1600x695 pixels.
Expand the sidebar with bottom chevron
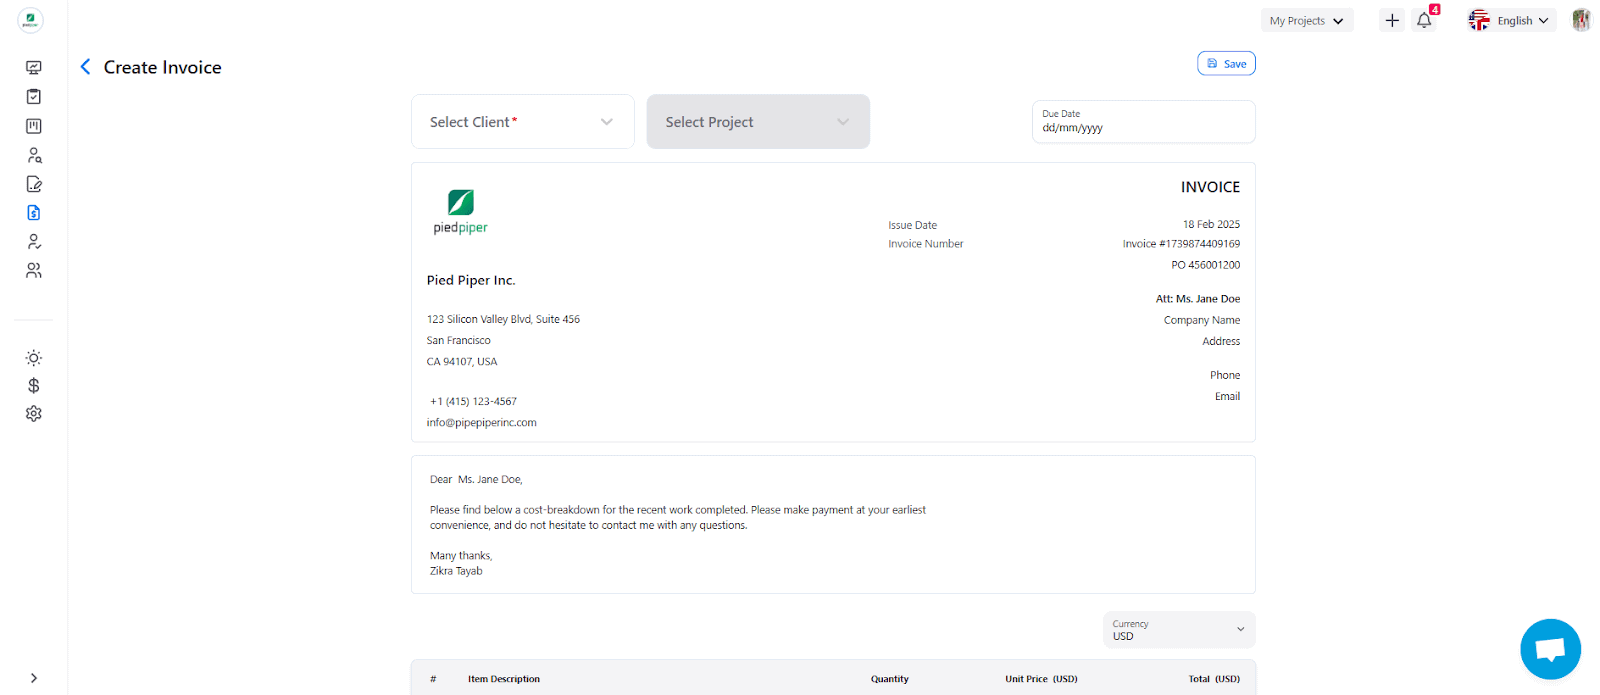coord(34,678)
